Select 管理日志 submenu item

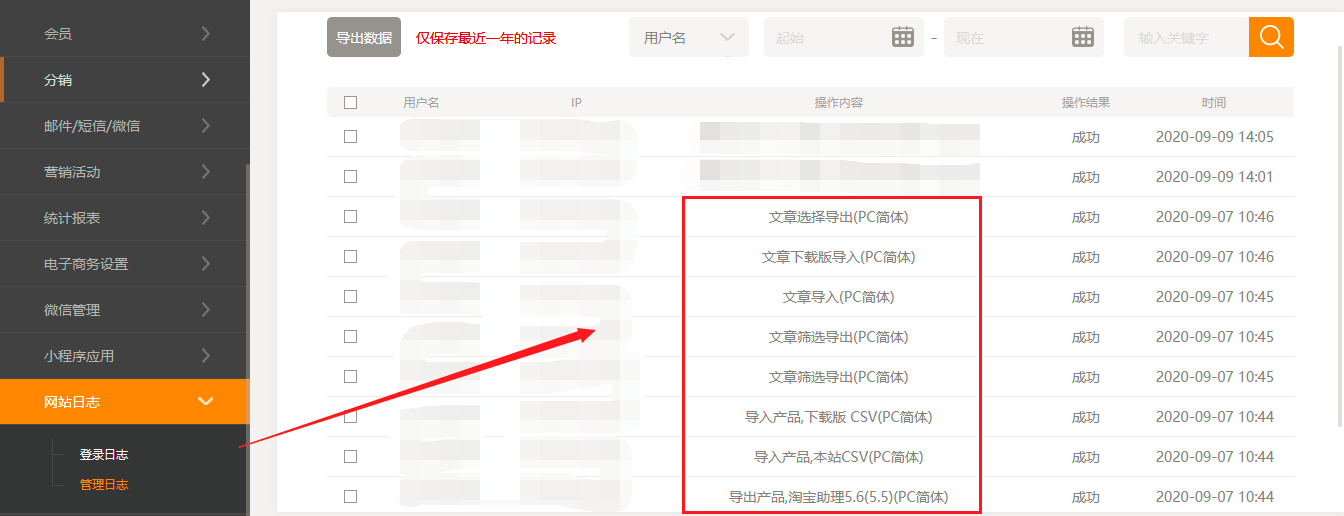[x=104, y=485]
